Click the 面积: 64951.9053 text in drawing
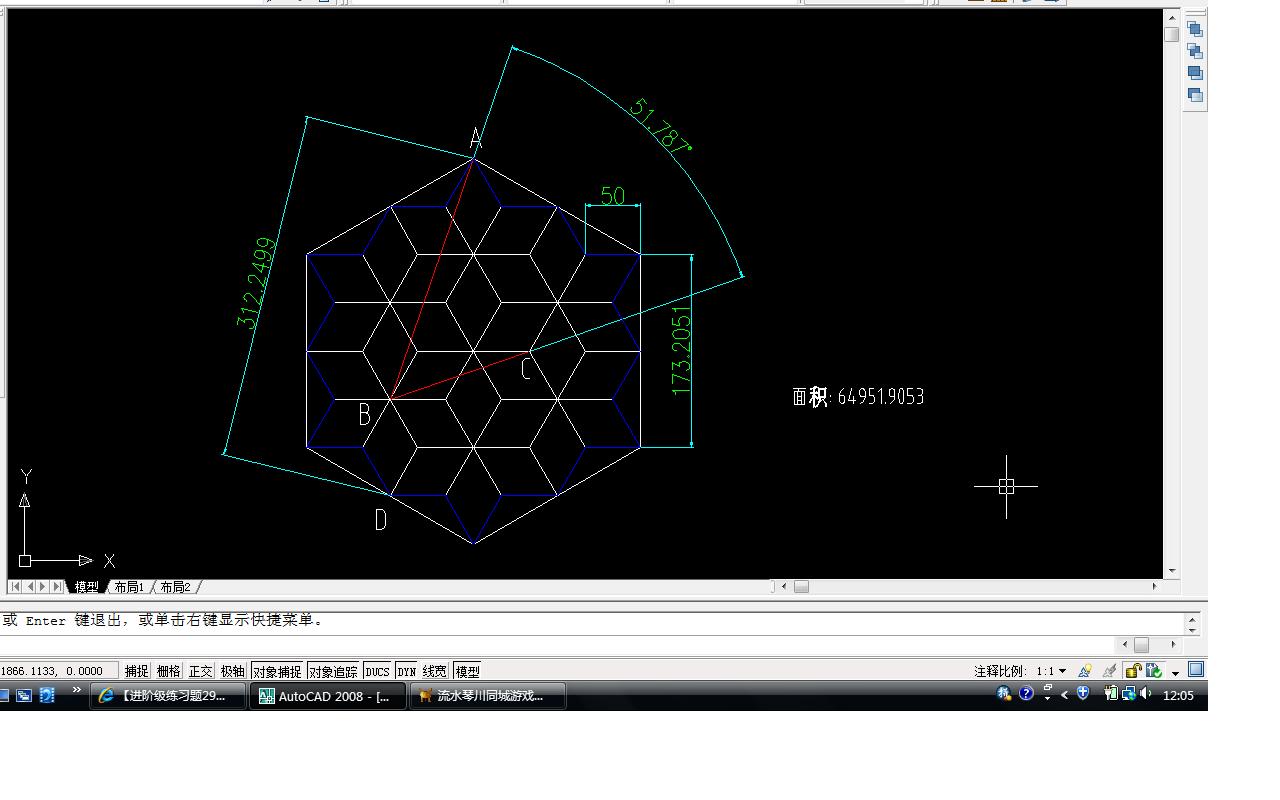Viewport: 1280px width, 800px height. pos(858,397)
